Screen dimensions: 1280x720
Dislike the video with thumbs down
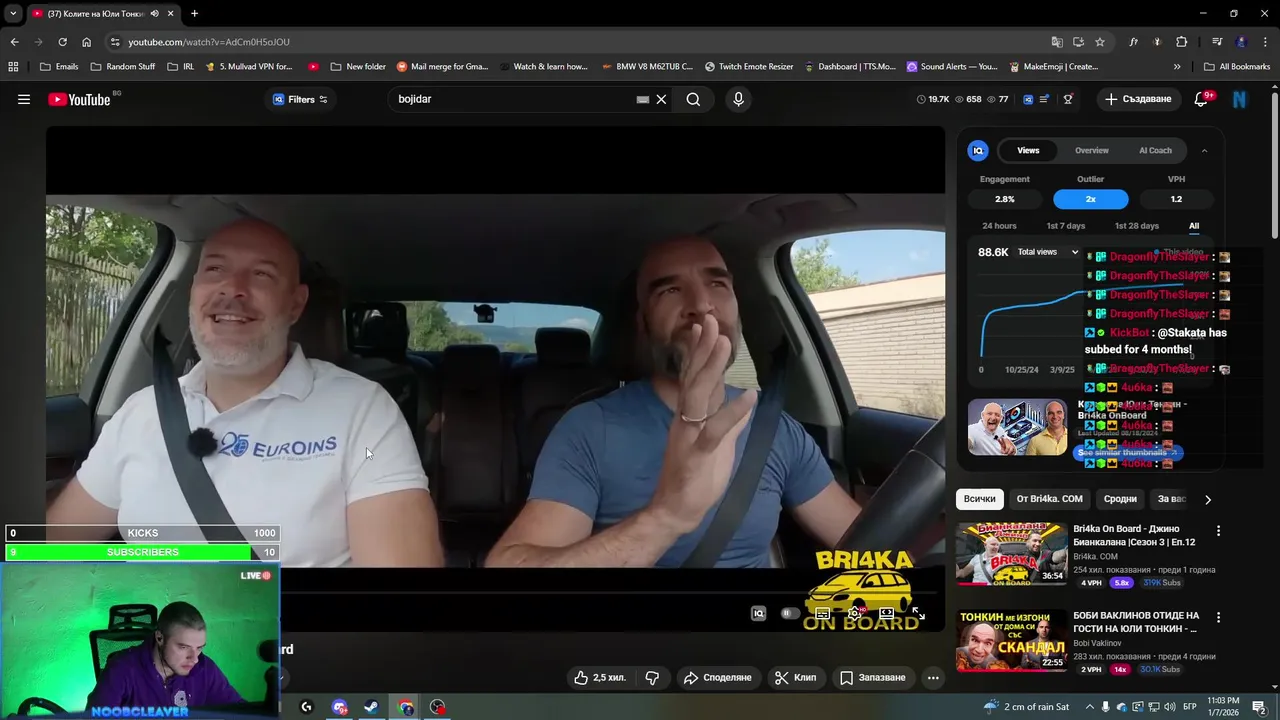click(652, 677)
